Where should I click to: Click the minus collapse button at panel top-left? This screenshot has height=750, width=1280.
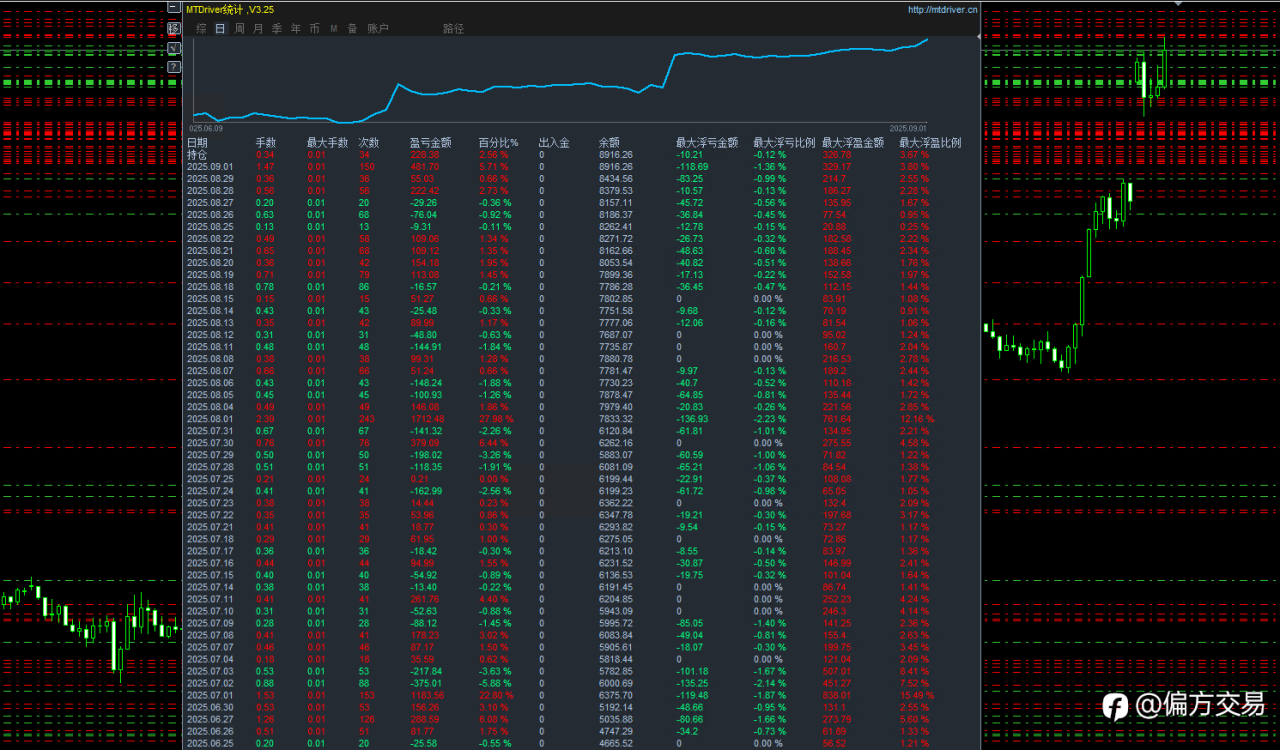(x=174, y=8)
